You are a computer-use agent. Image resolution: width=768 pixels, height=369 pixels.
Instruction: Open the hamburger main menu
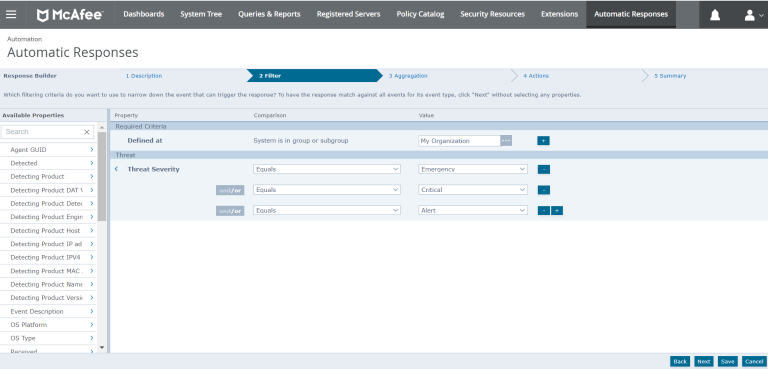coord(11,14)
